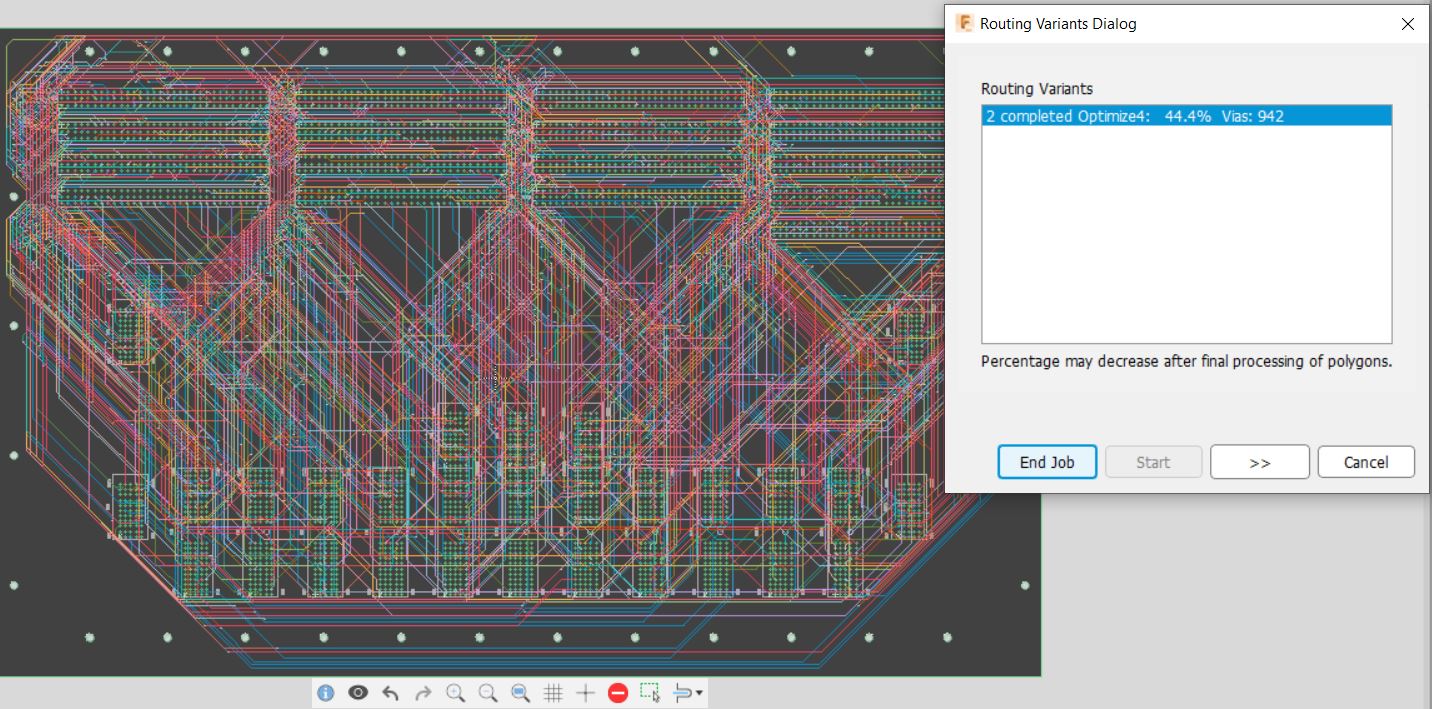Click the Fusion logo in the dialog titlebar

pos(964,23)
